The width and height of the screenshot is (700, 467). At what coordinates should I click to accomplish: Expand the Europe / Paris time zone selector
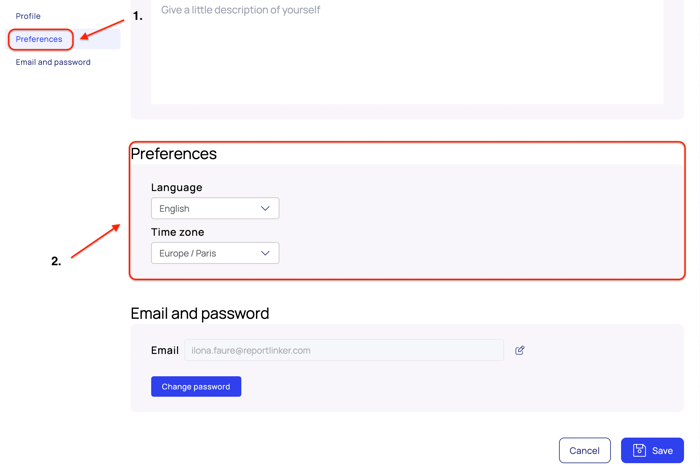pyautogui.click(x=214, y=253)
